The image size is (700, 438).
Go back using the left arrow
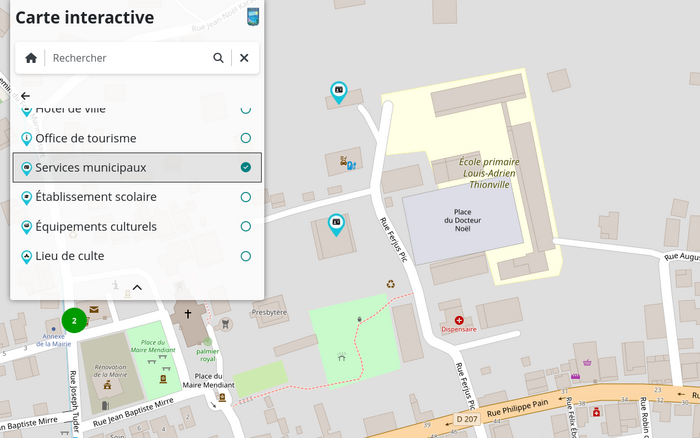click(x=25, y=96)
